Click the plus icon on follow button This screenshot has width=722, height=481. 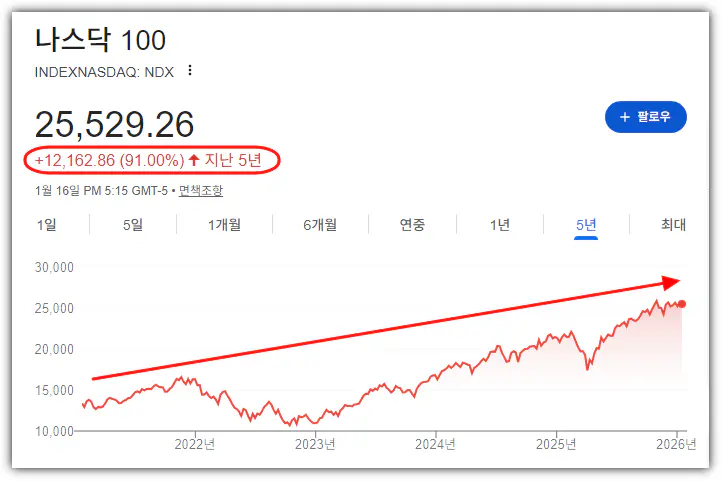624,117
